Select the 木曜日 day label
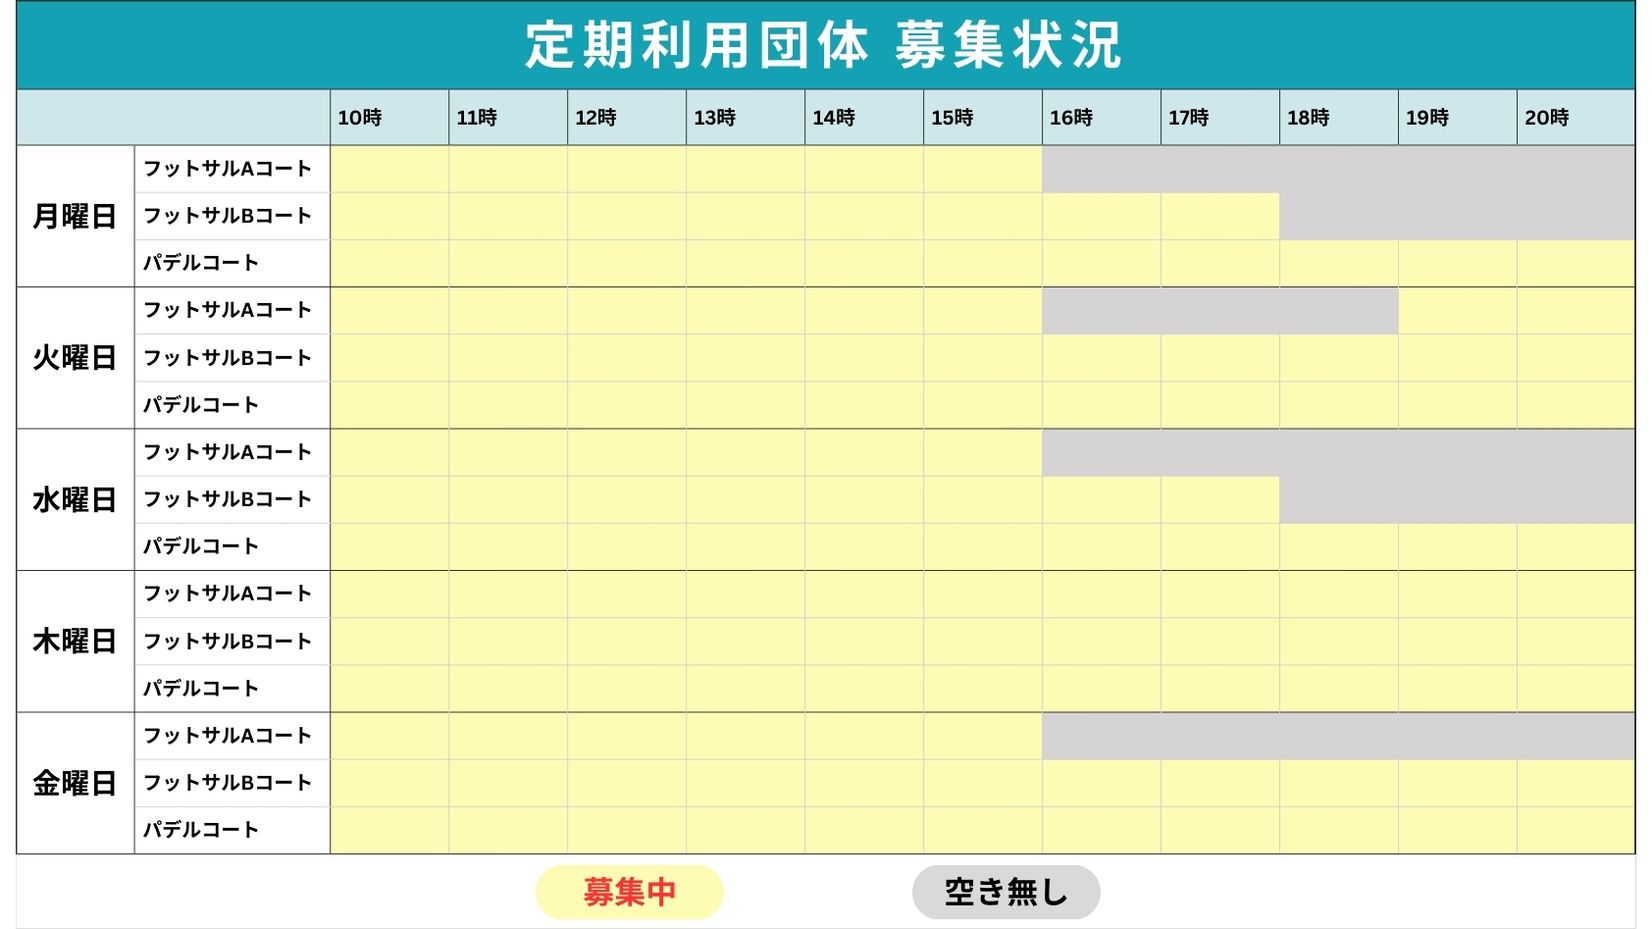 75,641
